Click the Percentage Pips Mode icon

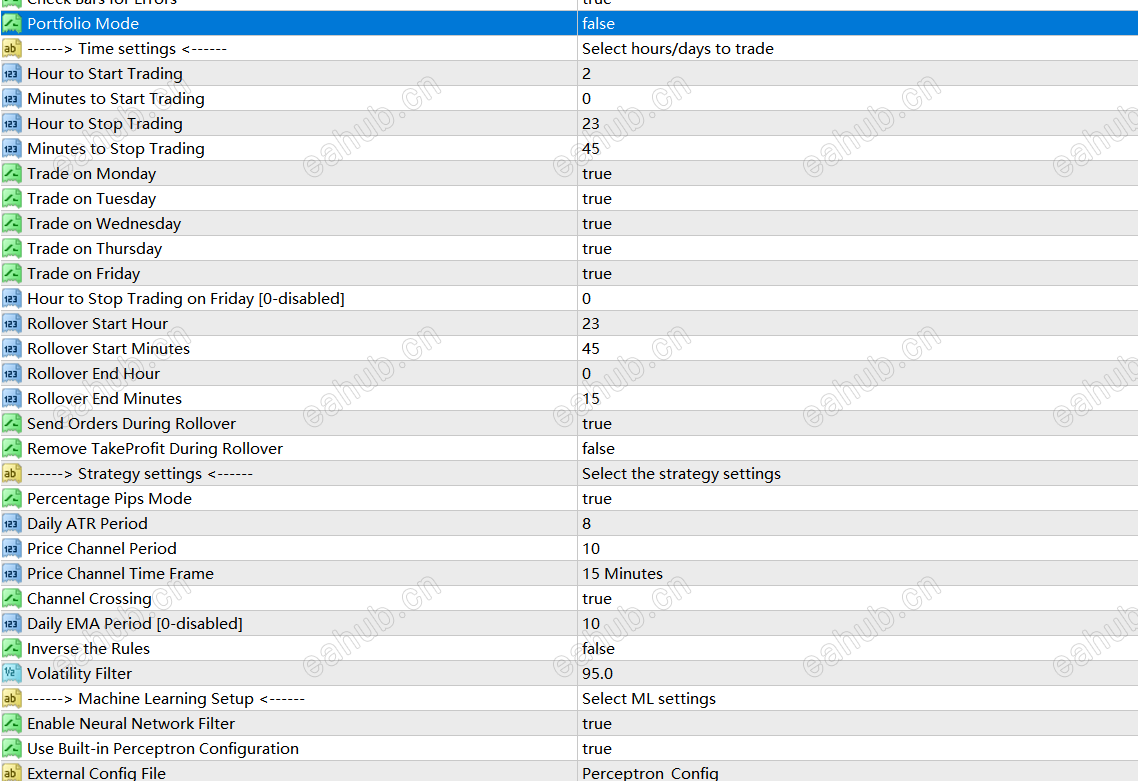pyautogui.click(x=12, y=499)
